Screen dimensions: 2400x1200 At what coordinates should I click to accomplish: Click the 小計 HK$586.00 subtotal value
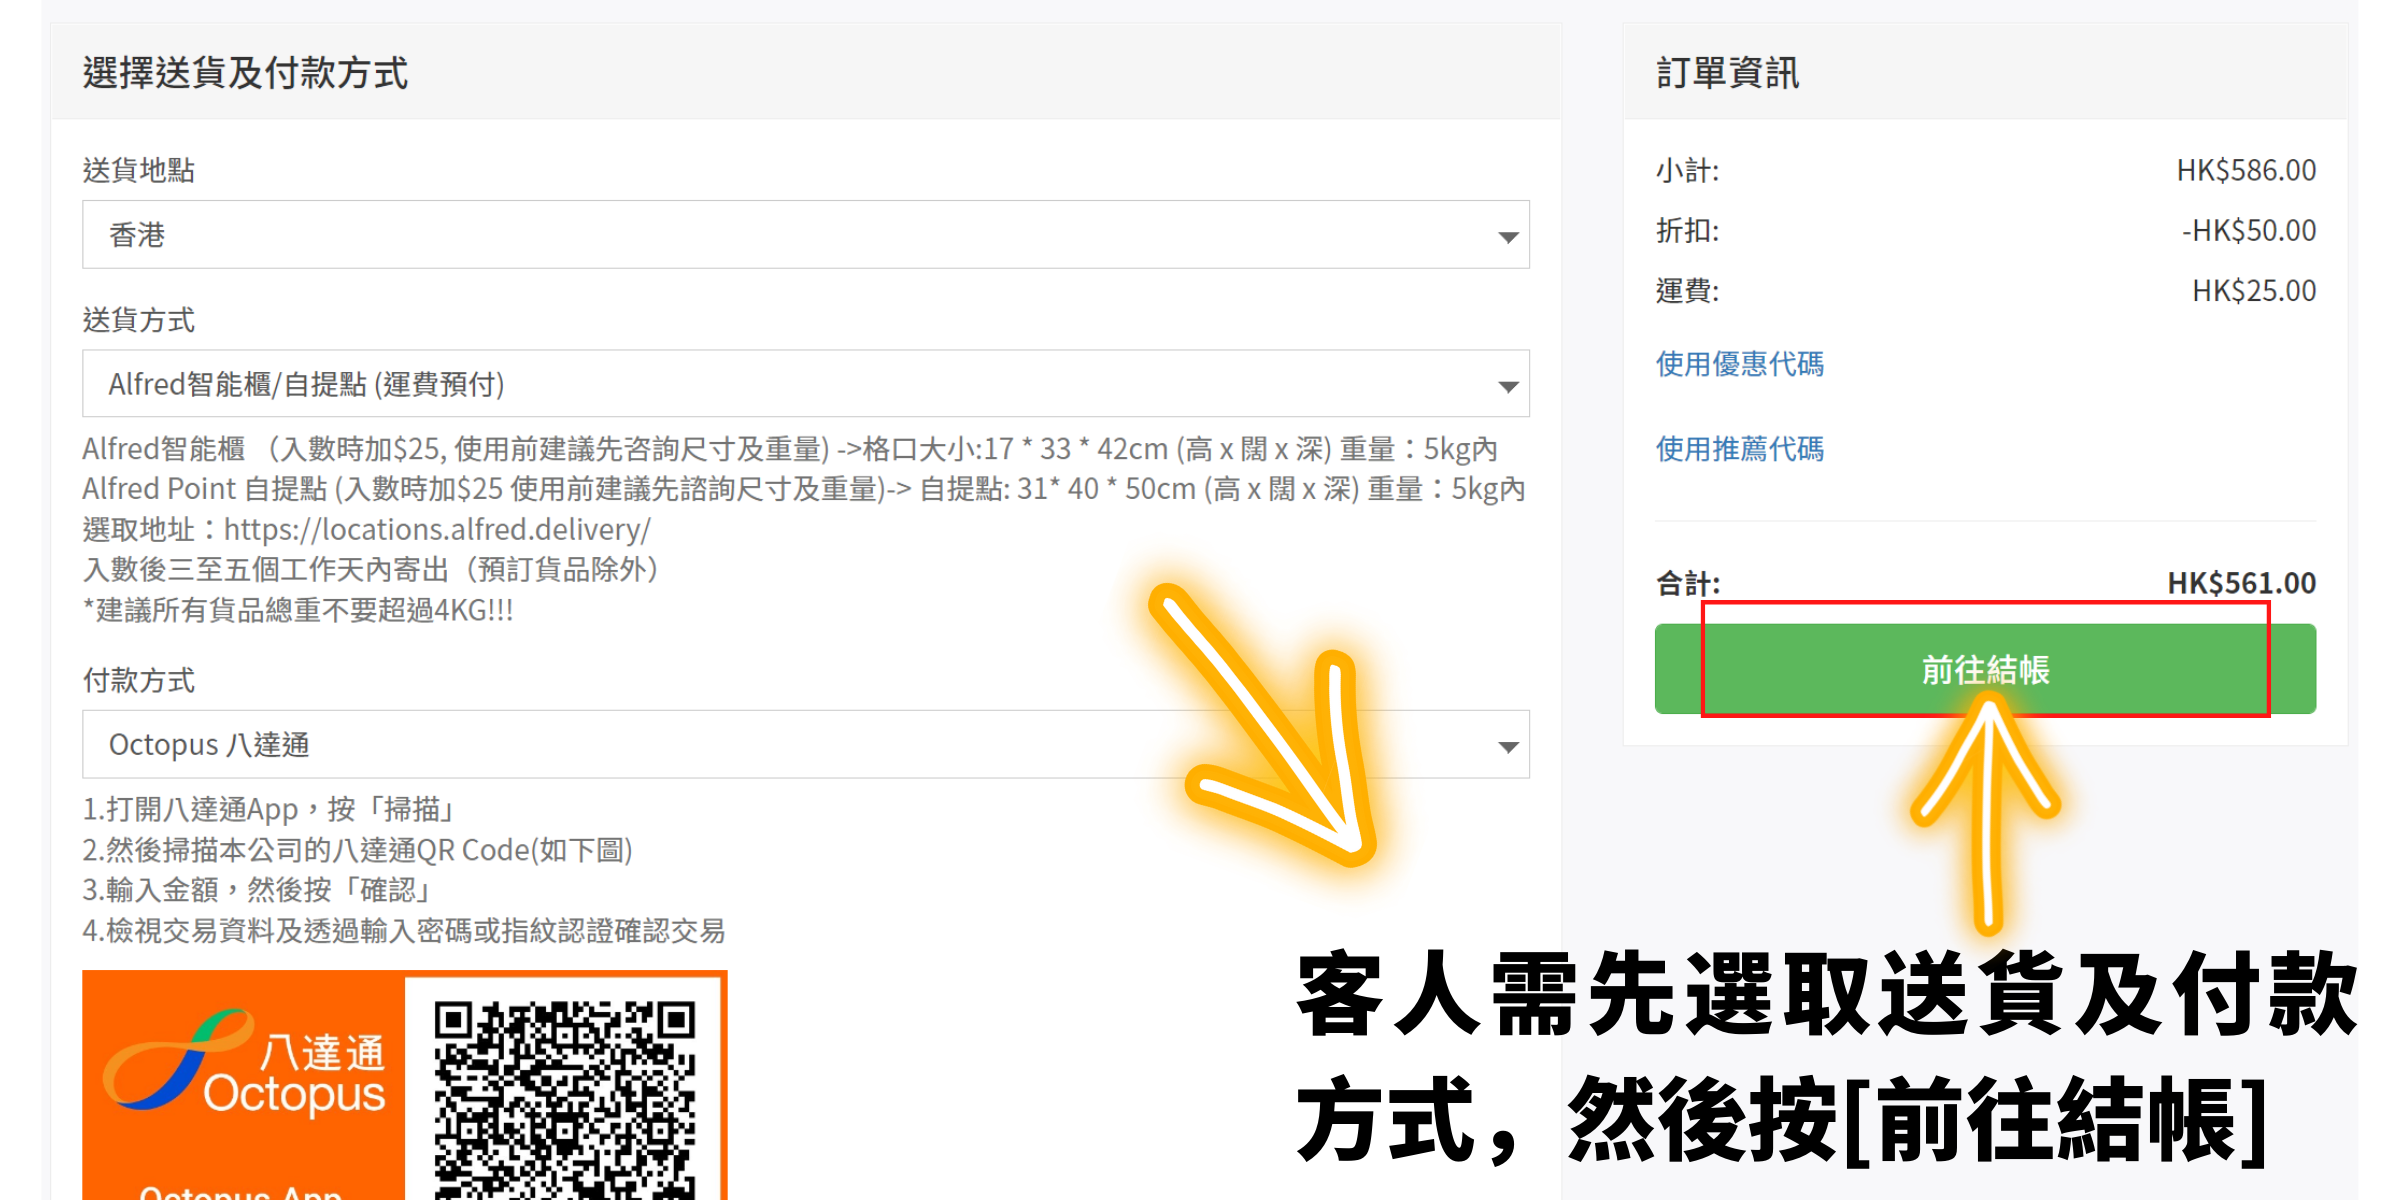click(x=2245, y=171)
